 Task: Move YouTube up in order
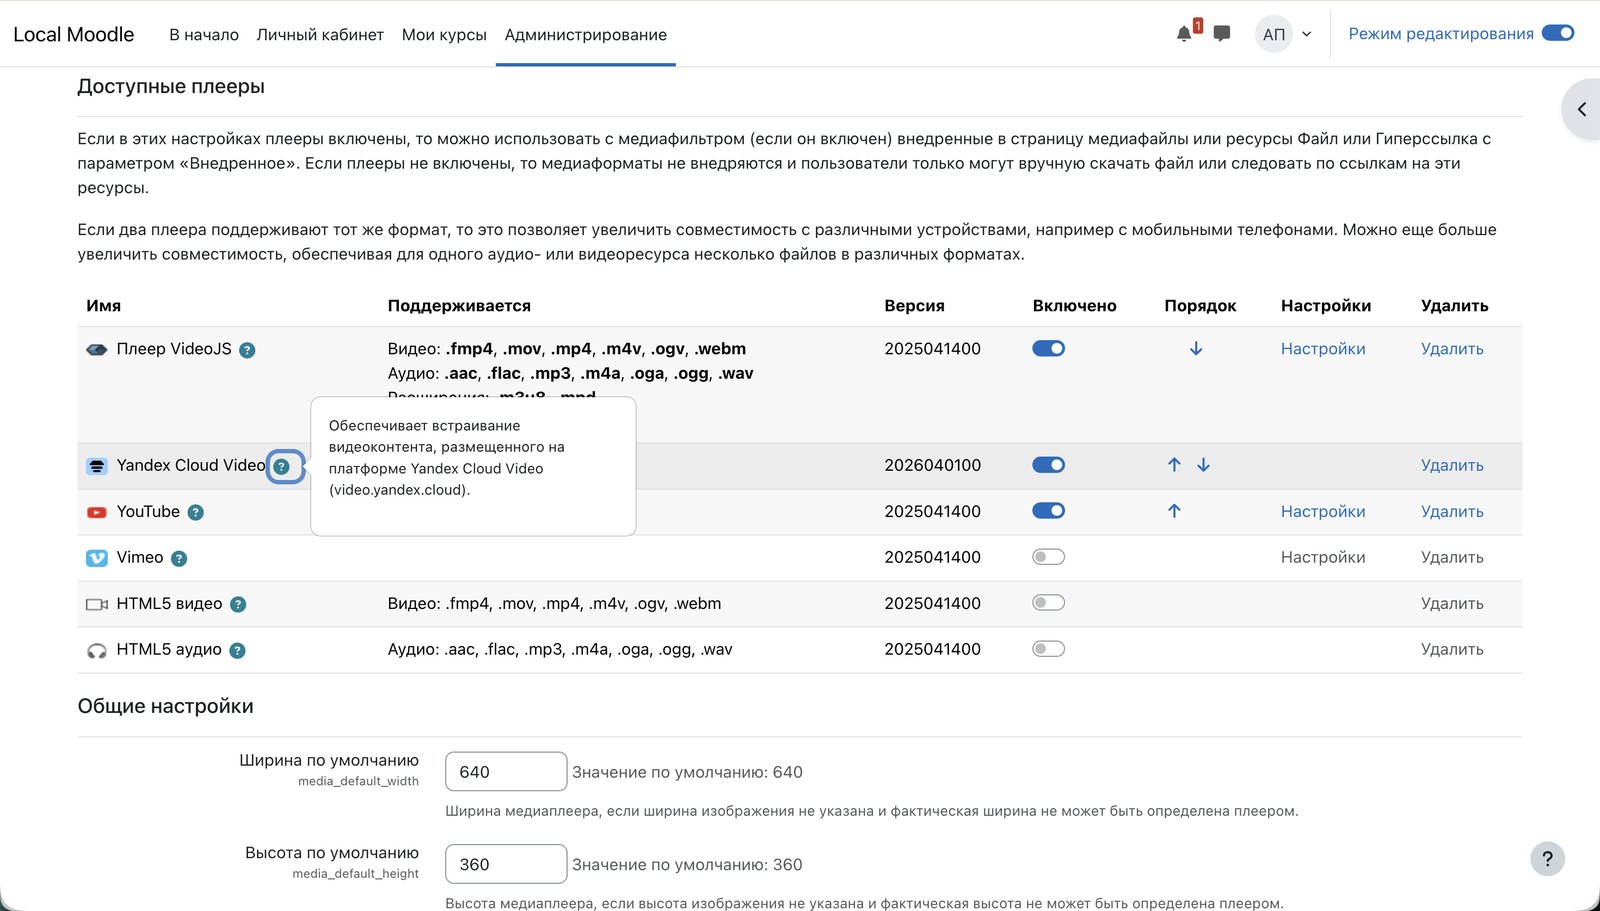click(1174, 510)
